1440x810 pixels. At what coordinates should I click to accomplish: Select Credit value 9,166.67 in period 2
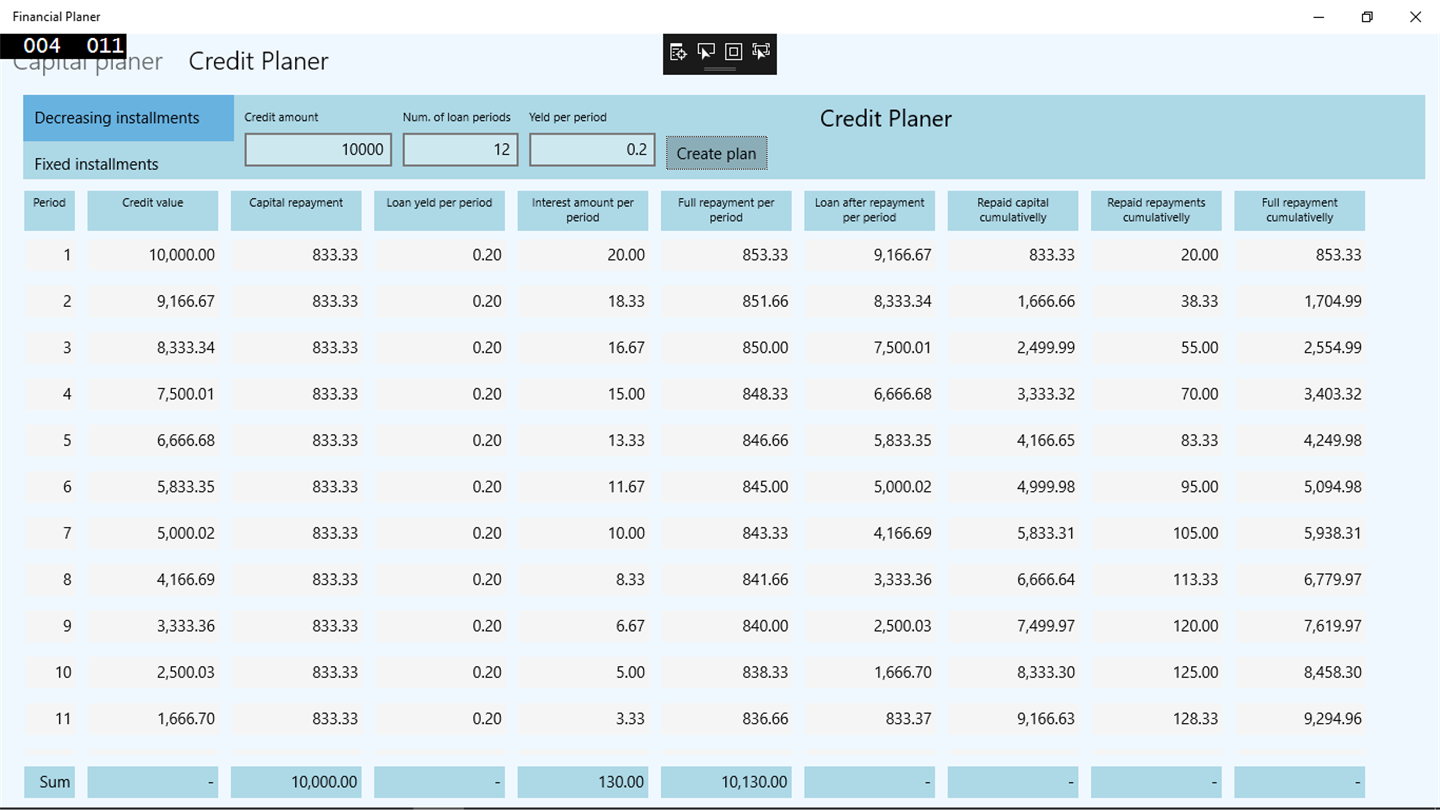pos(153,301)
